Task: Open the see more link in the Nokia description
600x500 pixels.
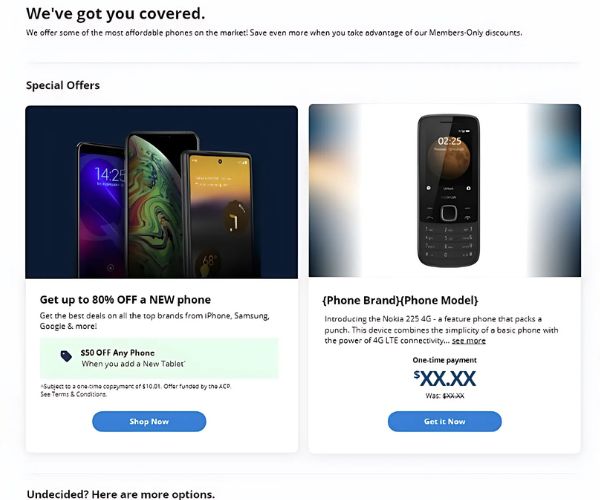Action: (x=469, y=340)
